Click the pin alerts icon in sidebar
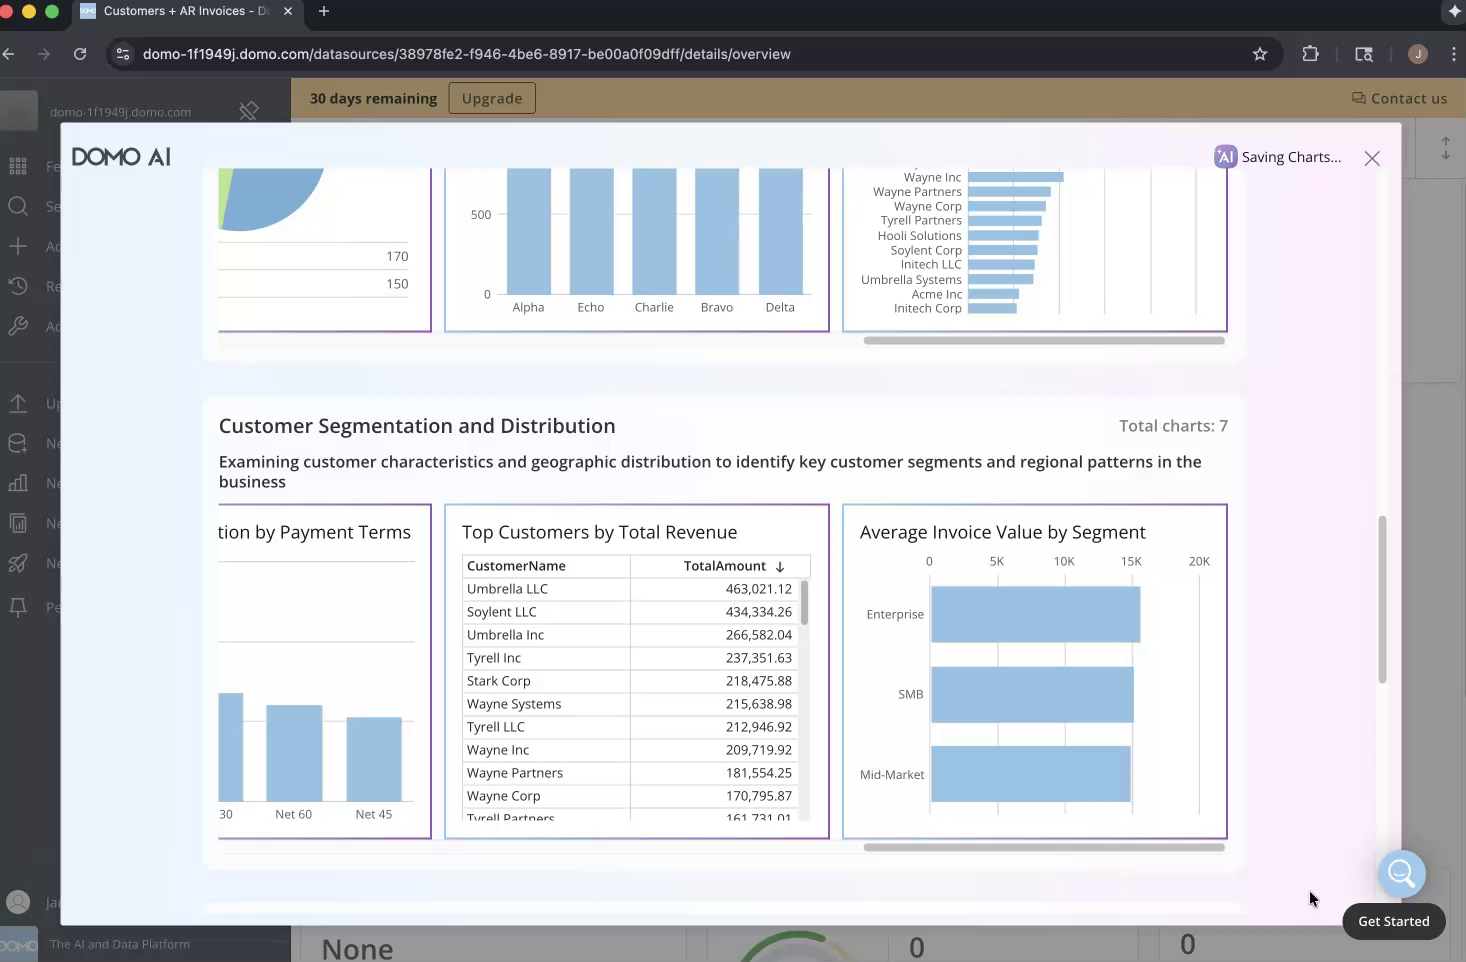Viewport: 1466px width, 962px height. [x=18, y=607]
